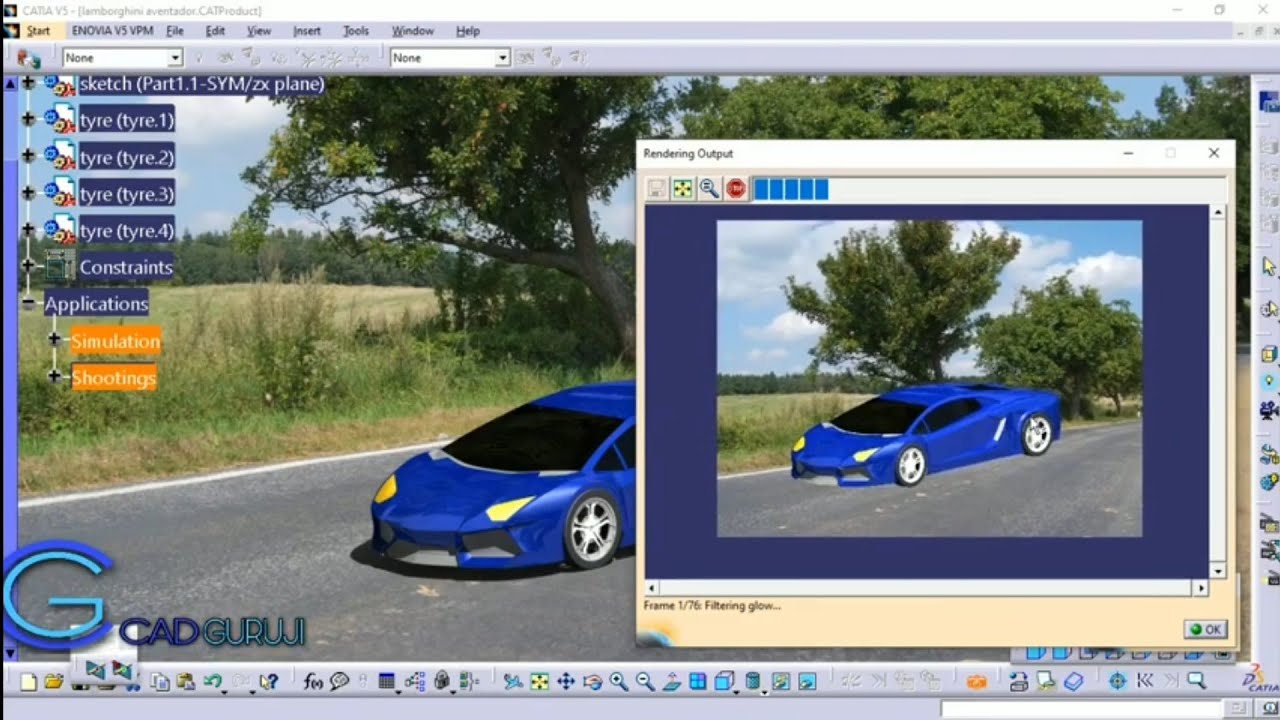1280x720 pixels.
Task: Click the light bulb icon in right toolbar
Action: 1269,381
